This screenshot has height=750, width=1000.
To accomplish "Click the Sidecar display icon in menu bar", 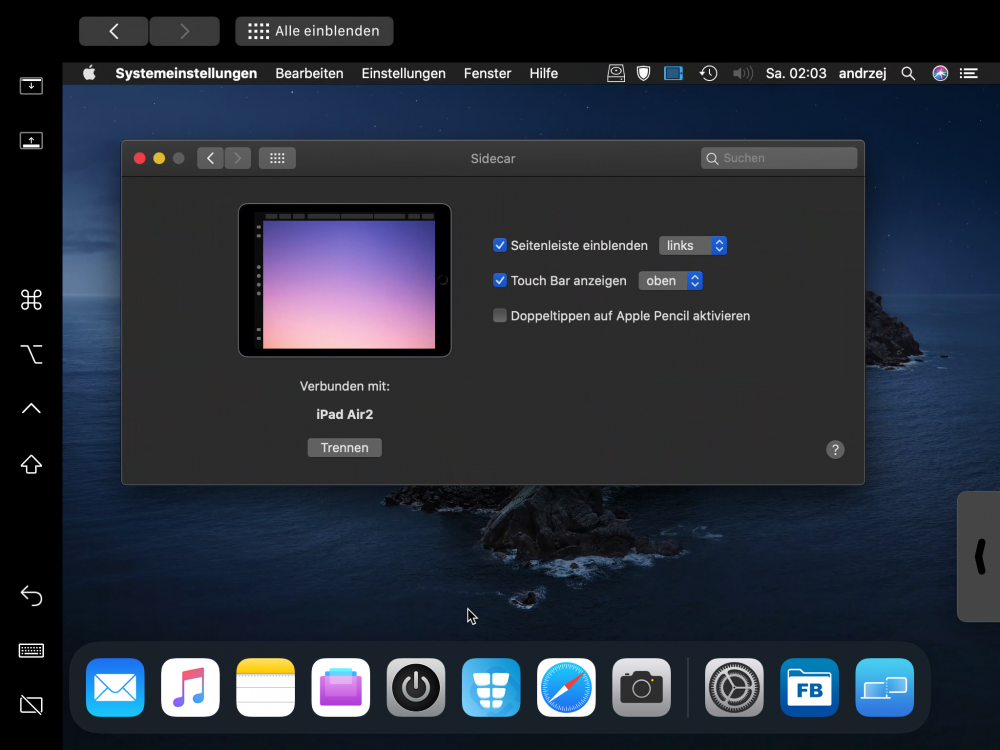I will [673, 73].
